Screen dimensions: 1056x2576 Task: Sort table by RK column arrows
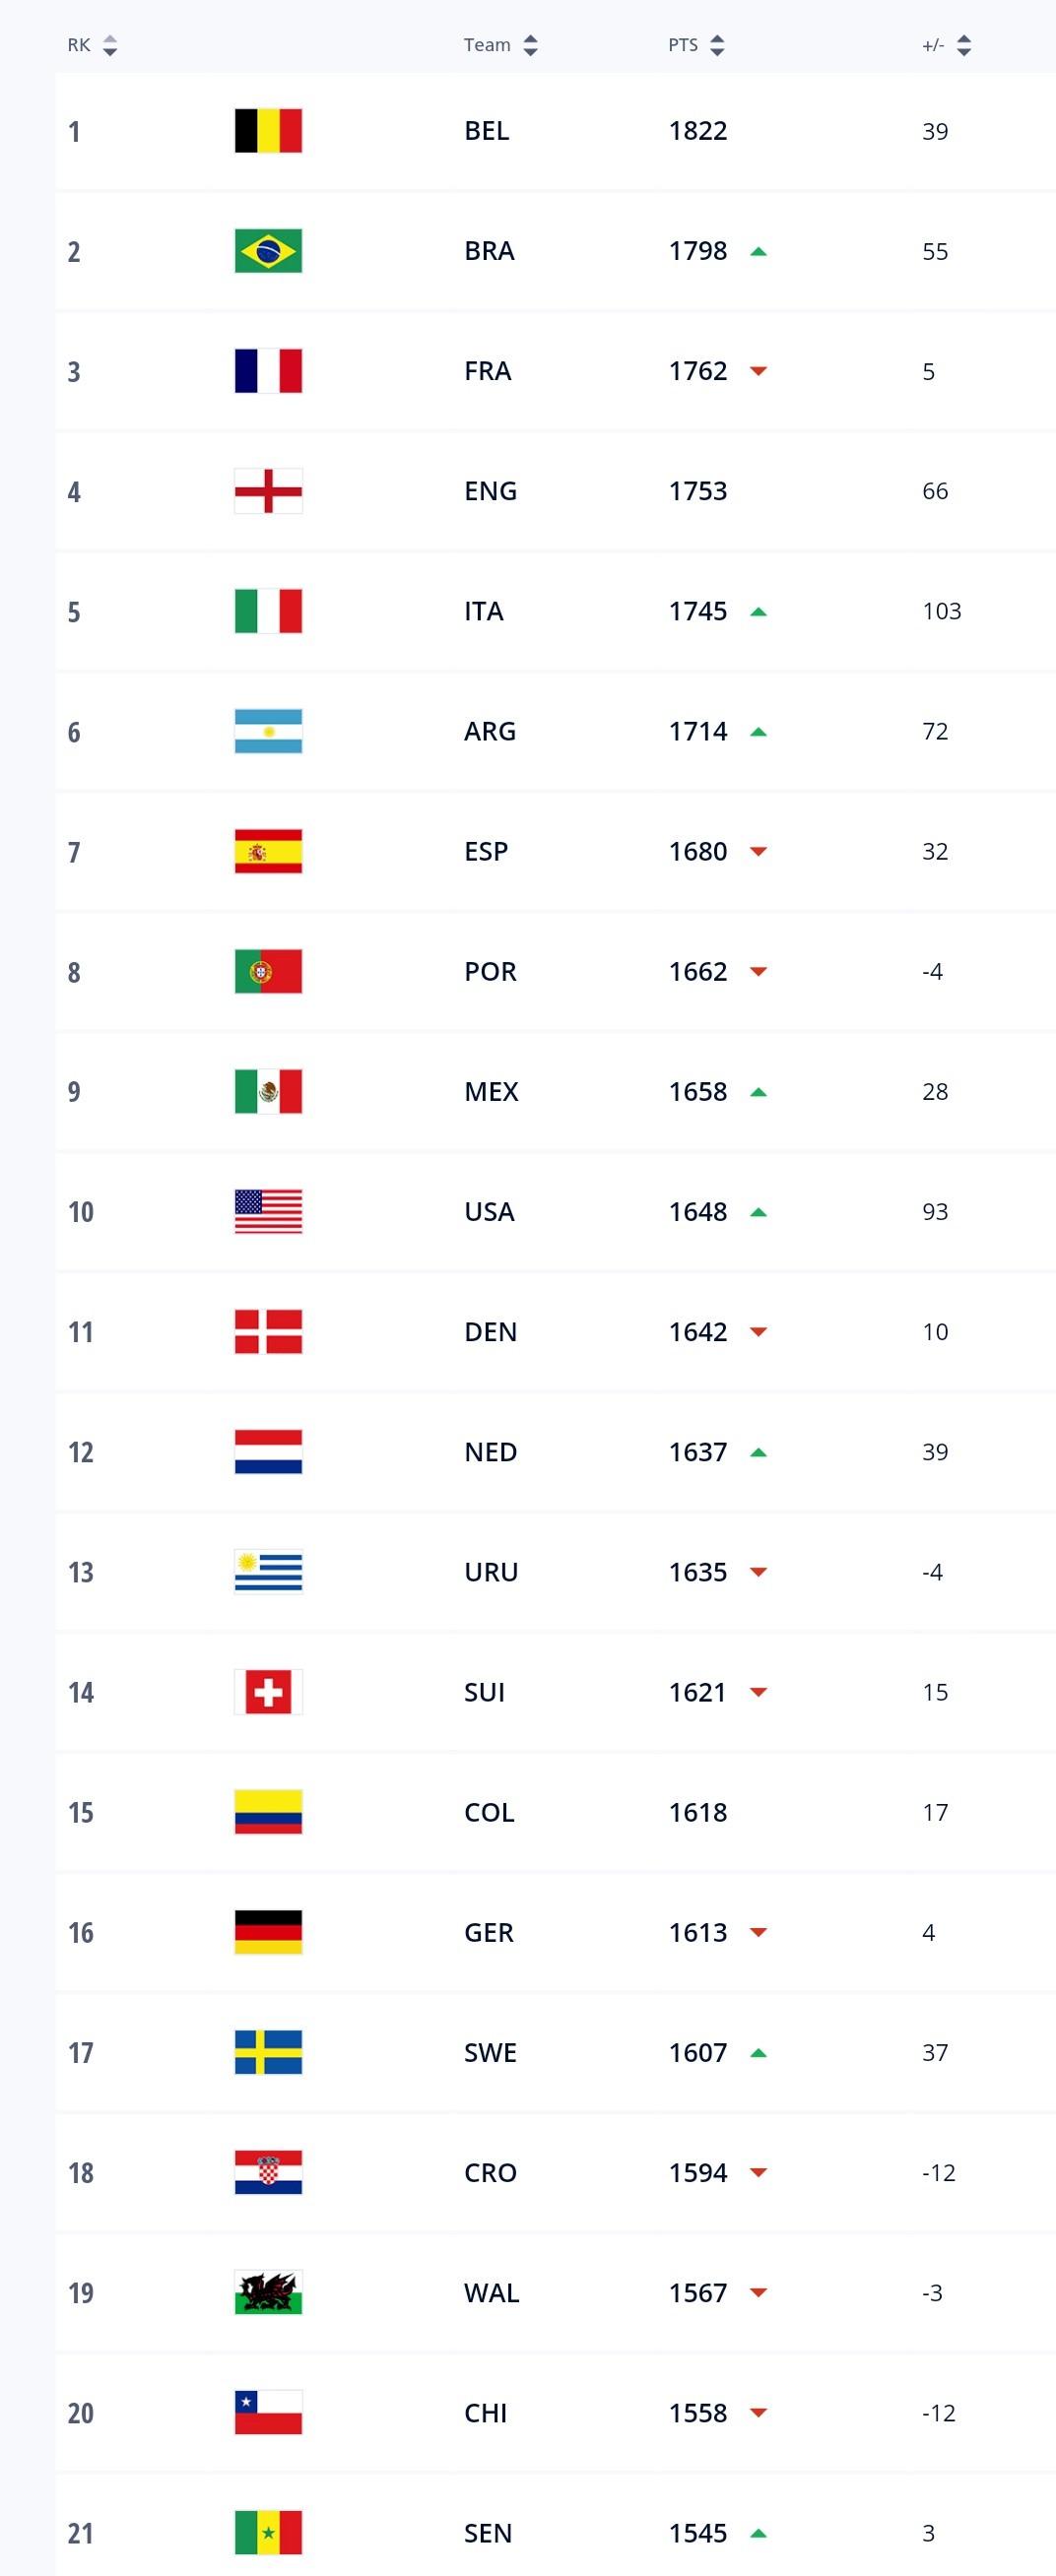point(110,45)
